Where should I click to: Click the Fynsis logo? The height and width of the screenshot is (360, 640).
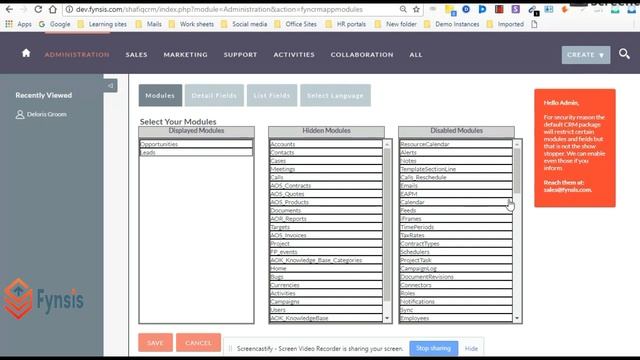coord(44,299)
